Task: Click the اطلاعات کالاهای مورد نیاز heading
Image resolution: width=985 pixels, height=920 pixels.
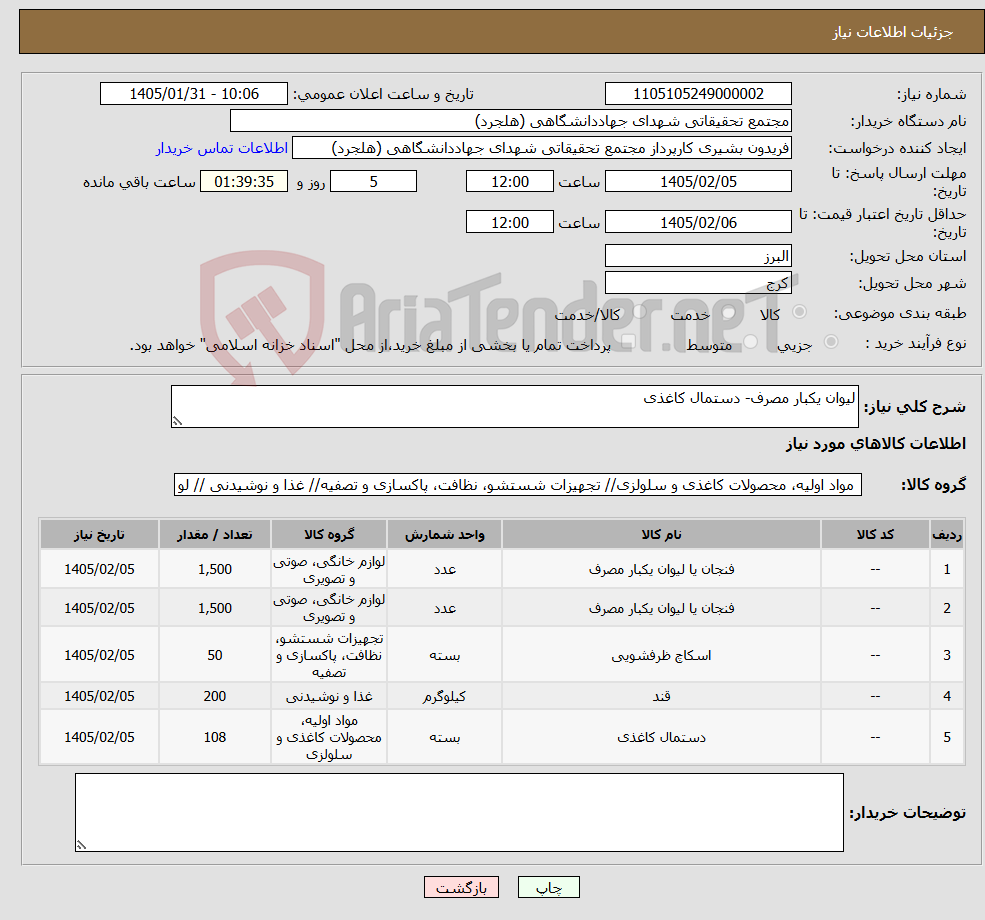Action: pyautogui.click(x=876, y=443)
